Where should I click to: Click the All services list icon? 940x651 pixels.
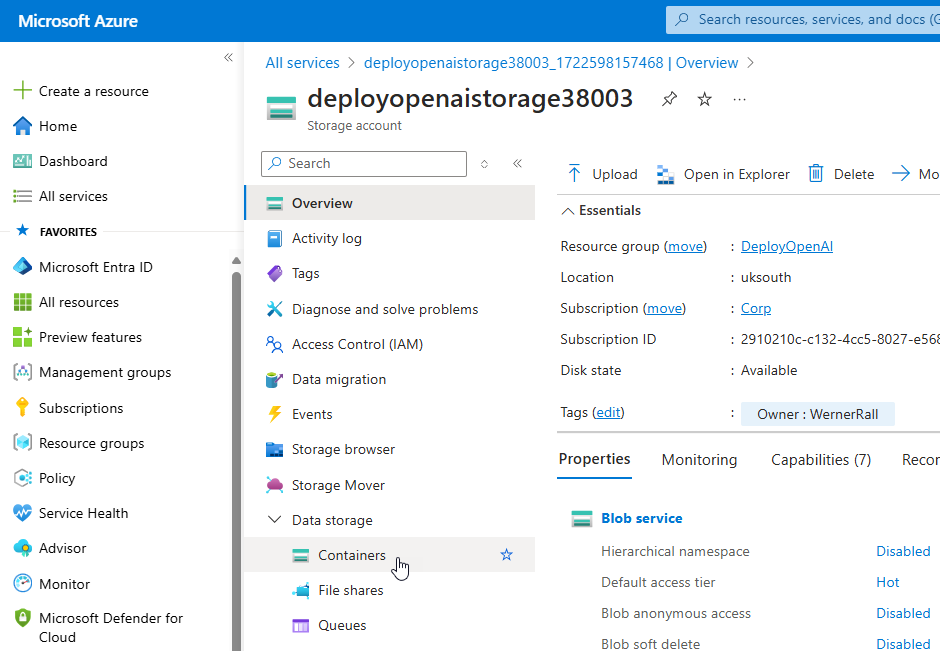[x=22, y=196]
